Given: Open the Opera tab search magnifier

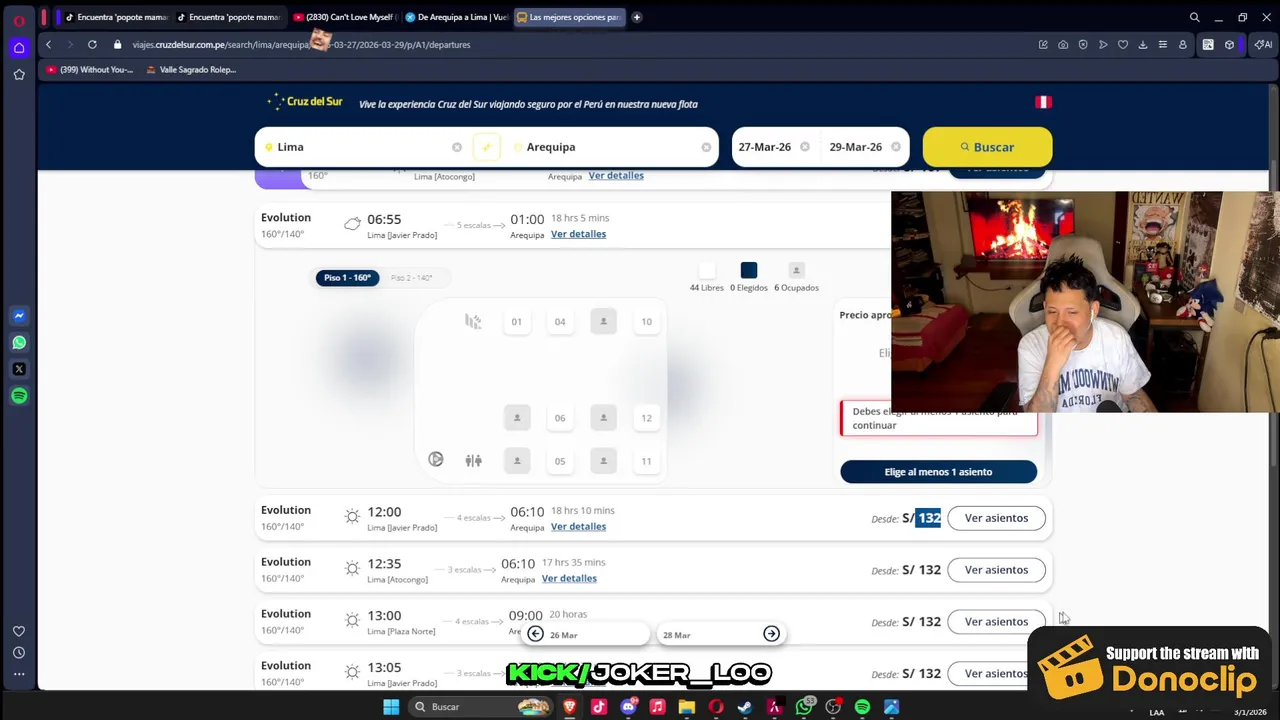Looking at the screenshot, I should click(x=1194, y=17).
